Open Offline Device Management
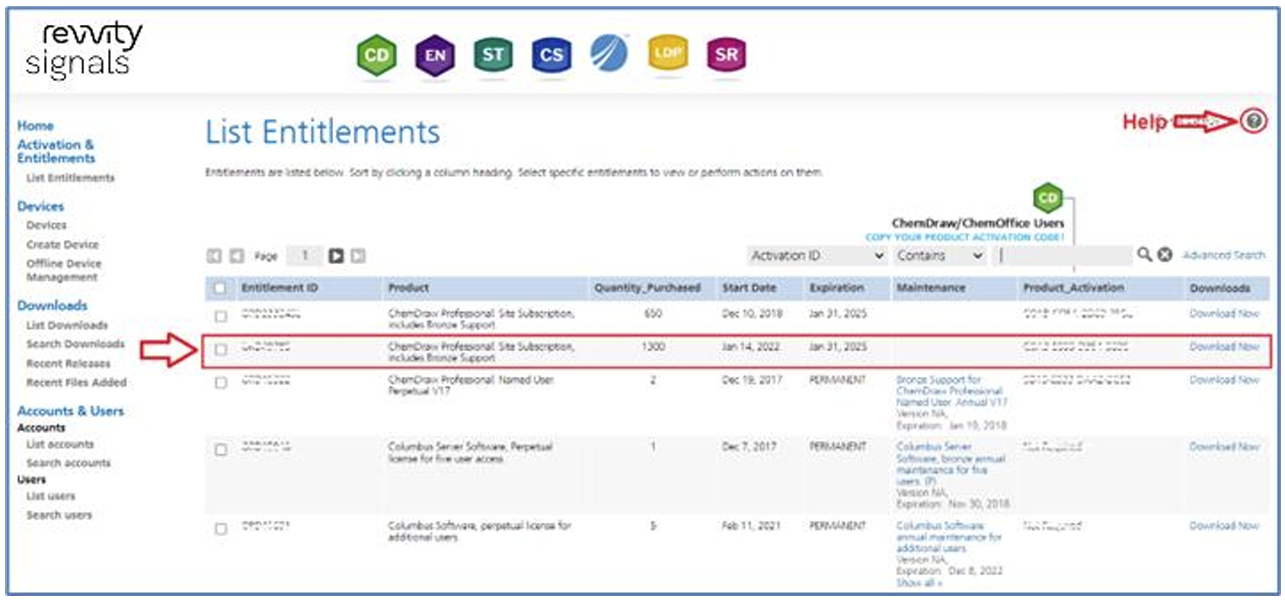This screenshot has width=1285, height=601. pos(64,270)
